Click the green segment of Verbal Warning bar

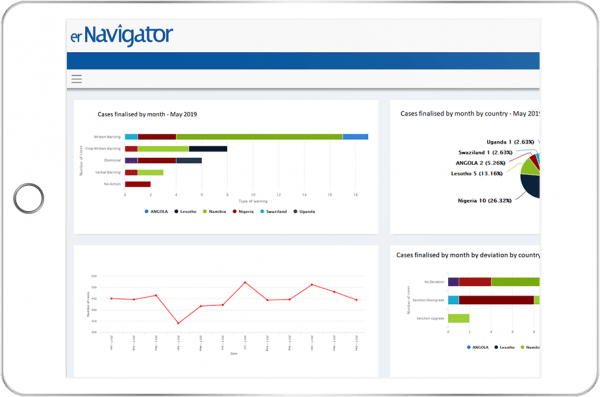pos(150,172)
